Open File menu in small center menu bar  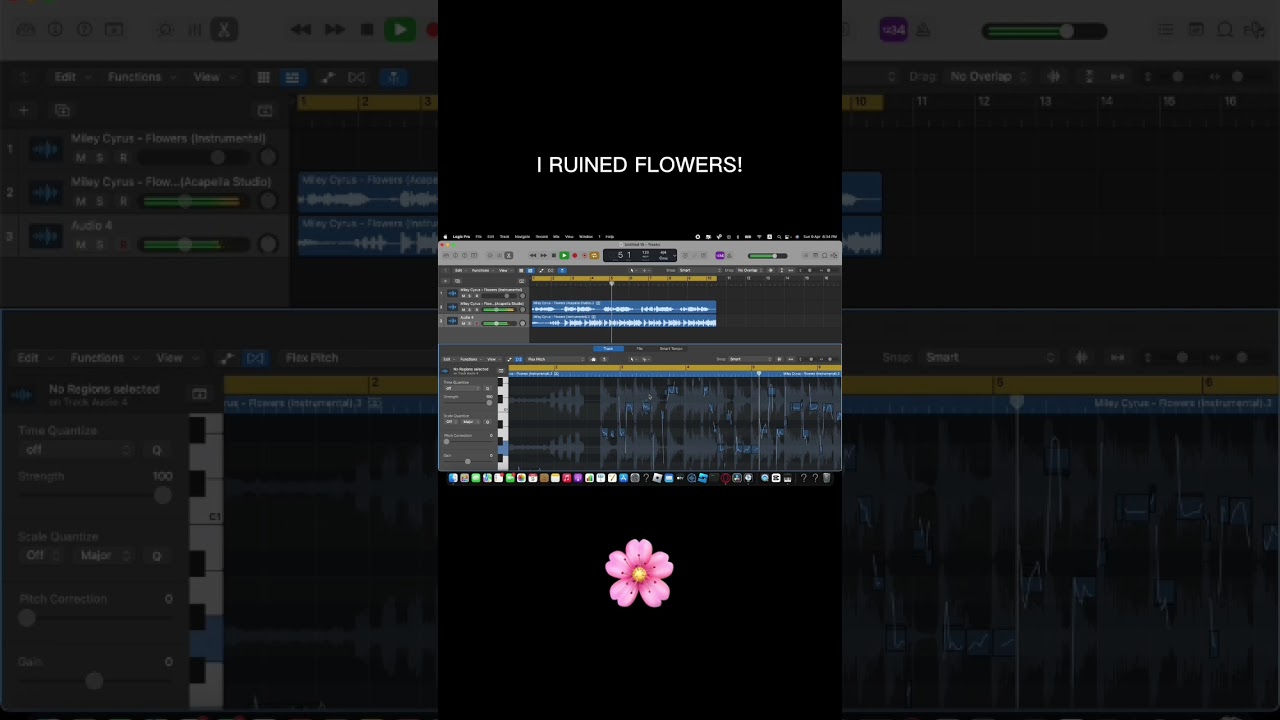tap(478, 237)
